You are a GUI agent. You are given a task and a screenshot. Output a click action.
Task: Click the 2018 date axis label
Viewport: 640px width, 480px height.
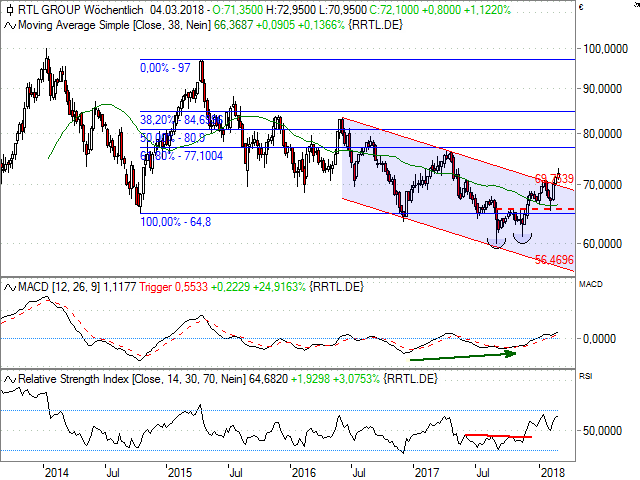pyautogui.click(x=552, y=473)
